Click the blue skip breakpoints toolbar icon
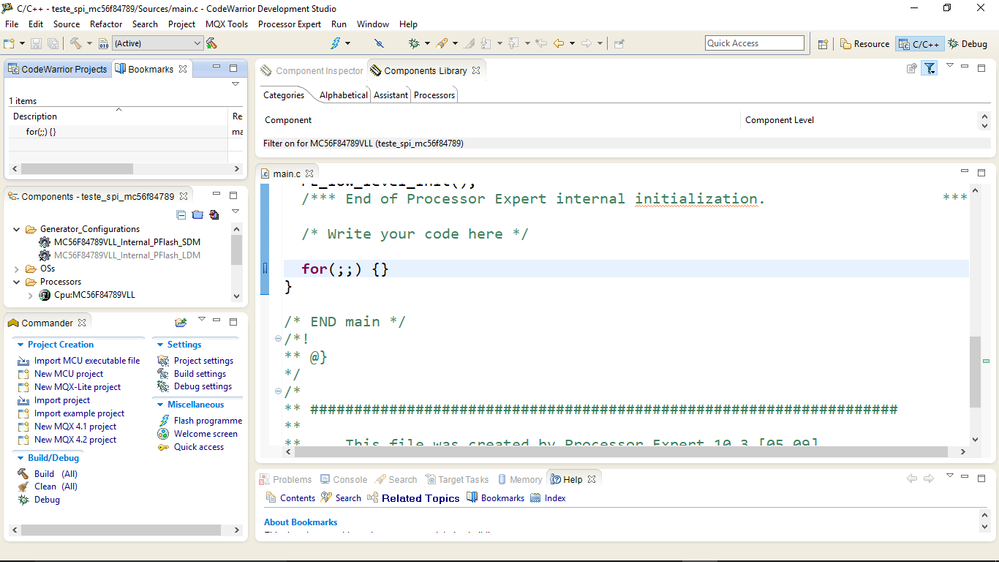The height and width of the screenshot is (562, 999). 379,43
